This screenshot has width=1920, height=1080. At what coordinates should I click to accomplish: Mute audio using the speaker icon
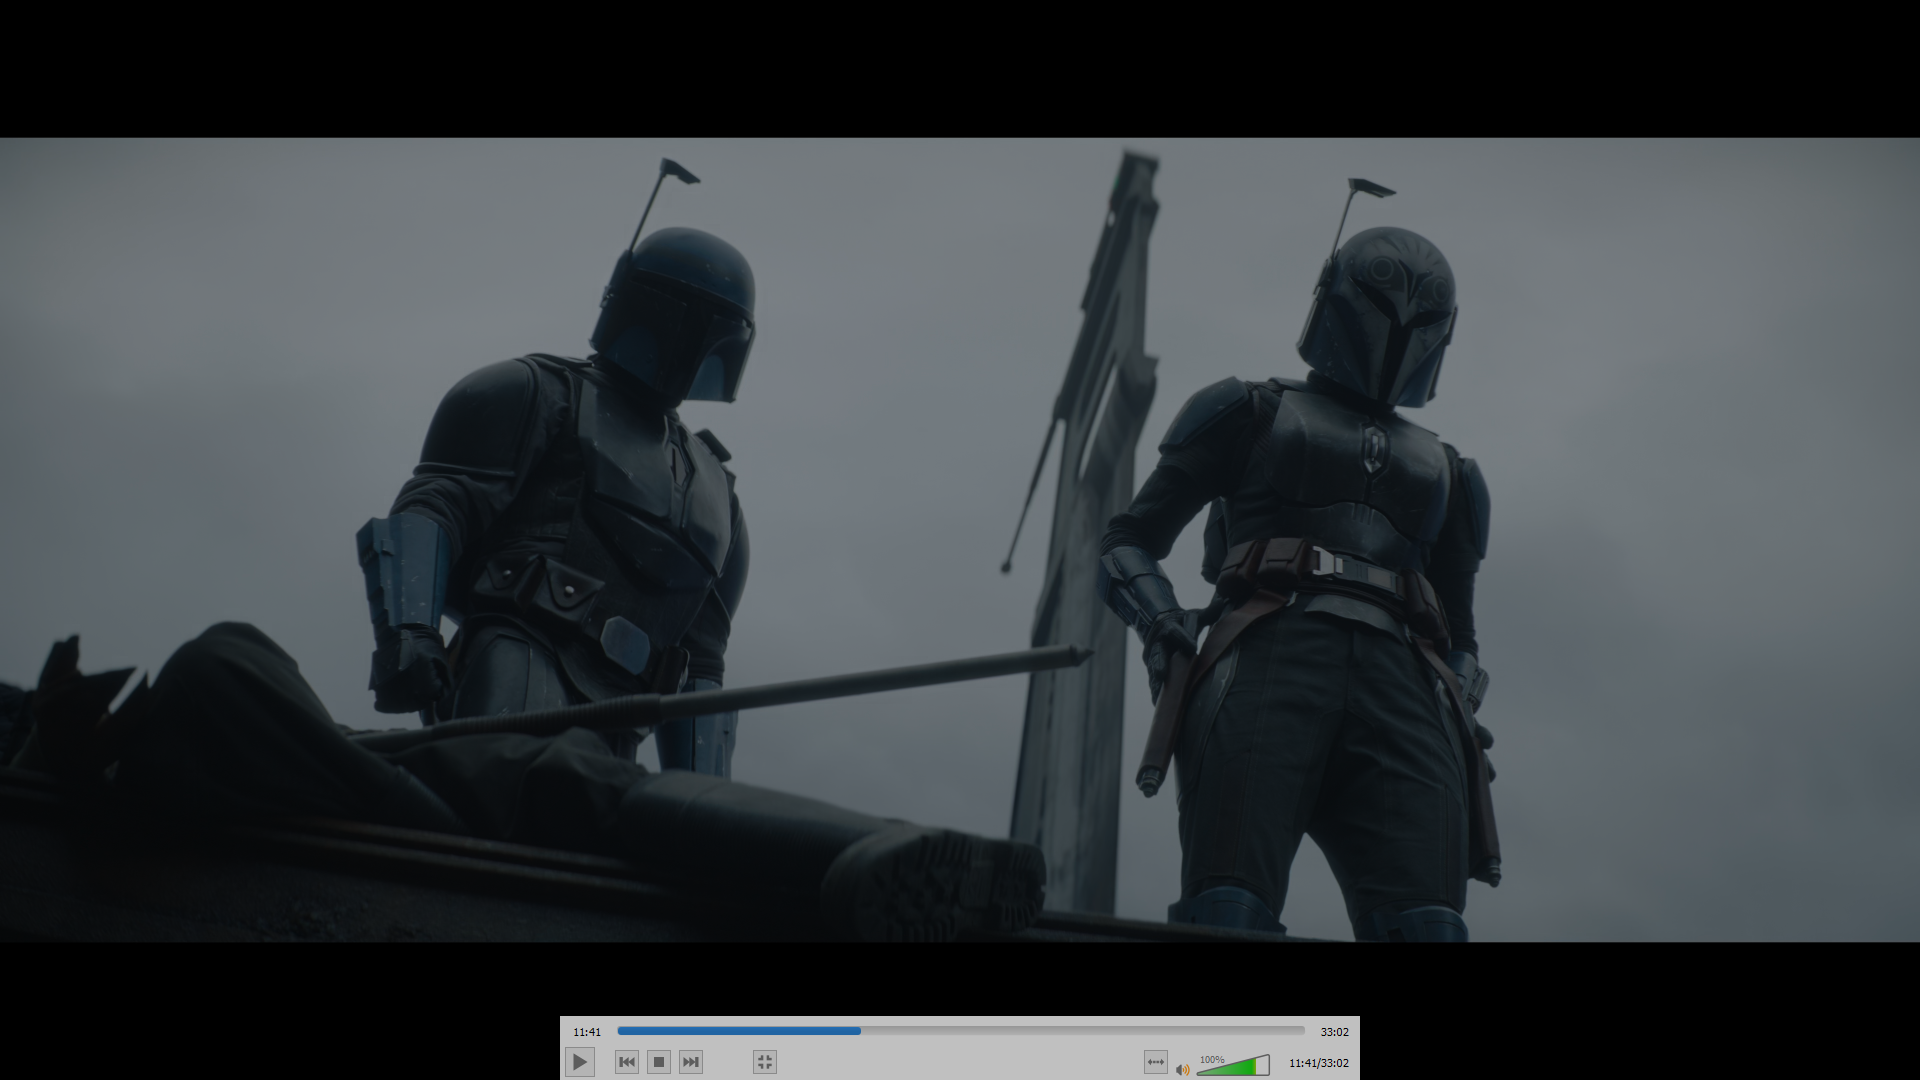(x=1182, y=1069)
